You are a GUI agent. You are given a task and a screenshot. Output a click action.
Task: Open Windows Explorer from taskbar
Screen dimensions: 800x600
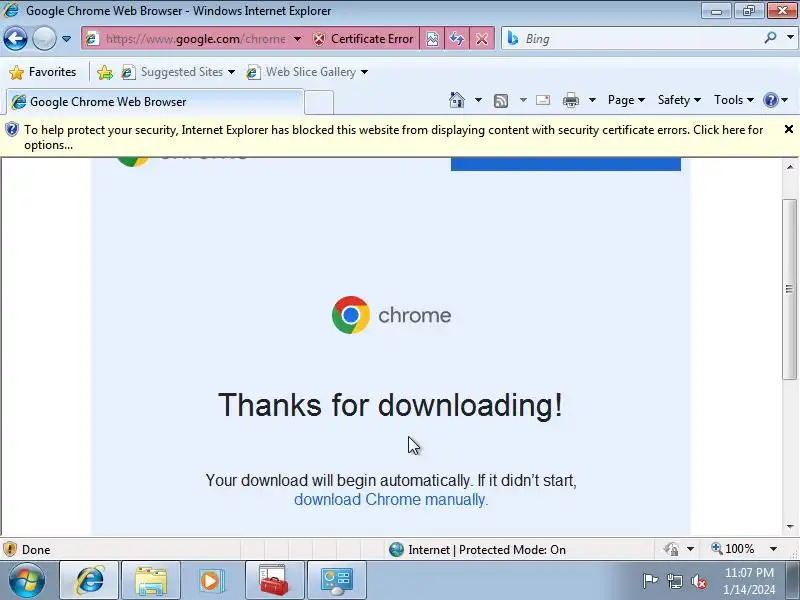(x=151, y=580)
